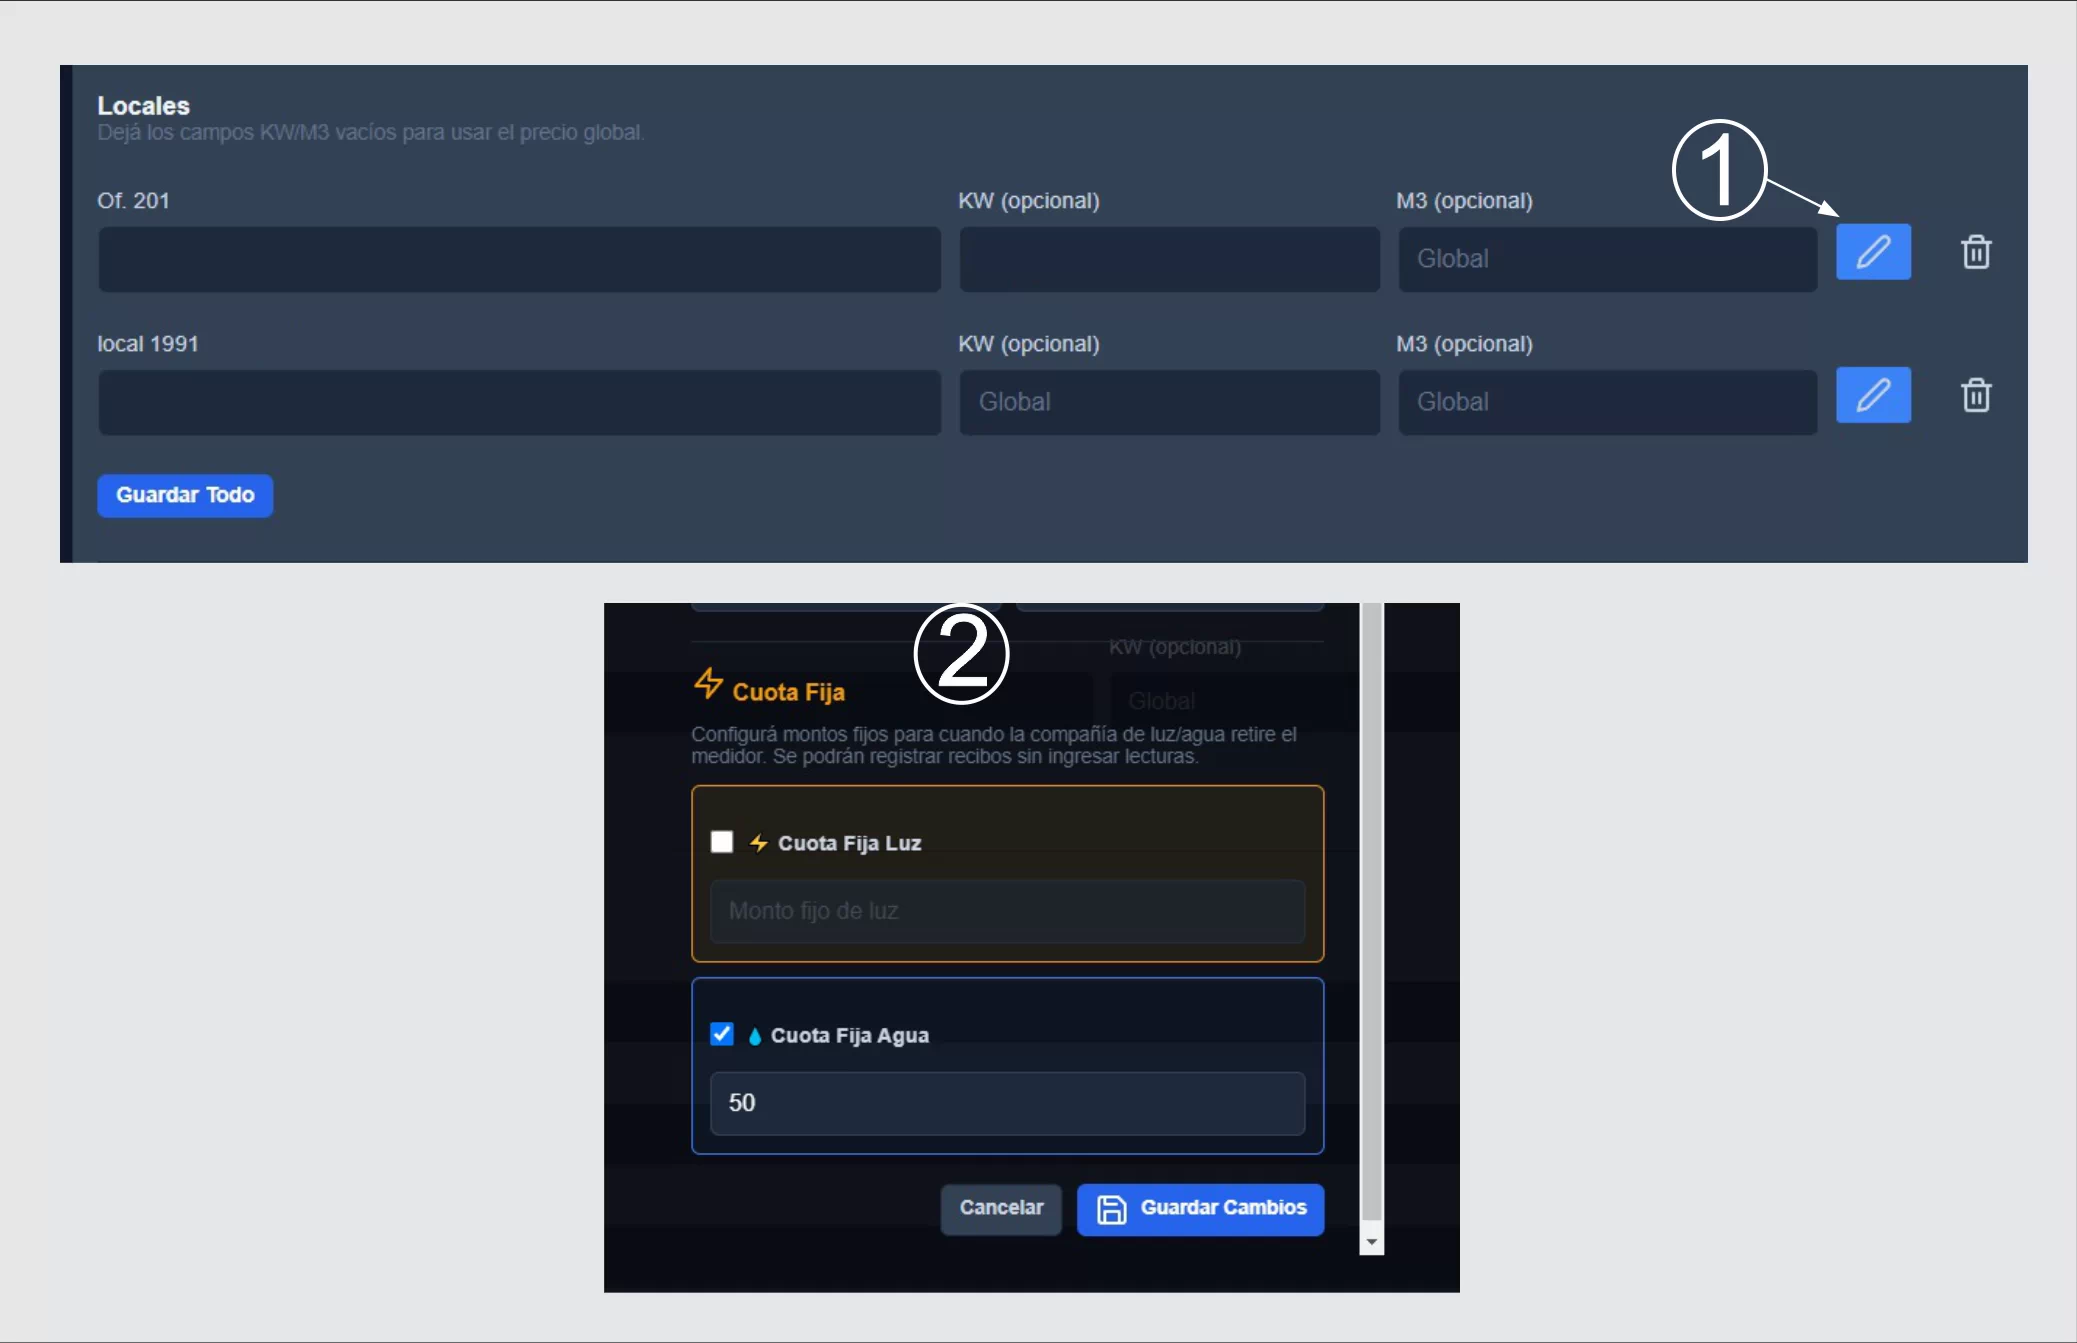Click the dialog scrollbar down arrow

pyautogui.click(x=1372, y=1242)
